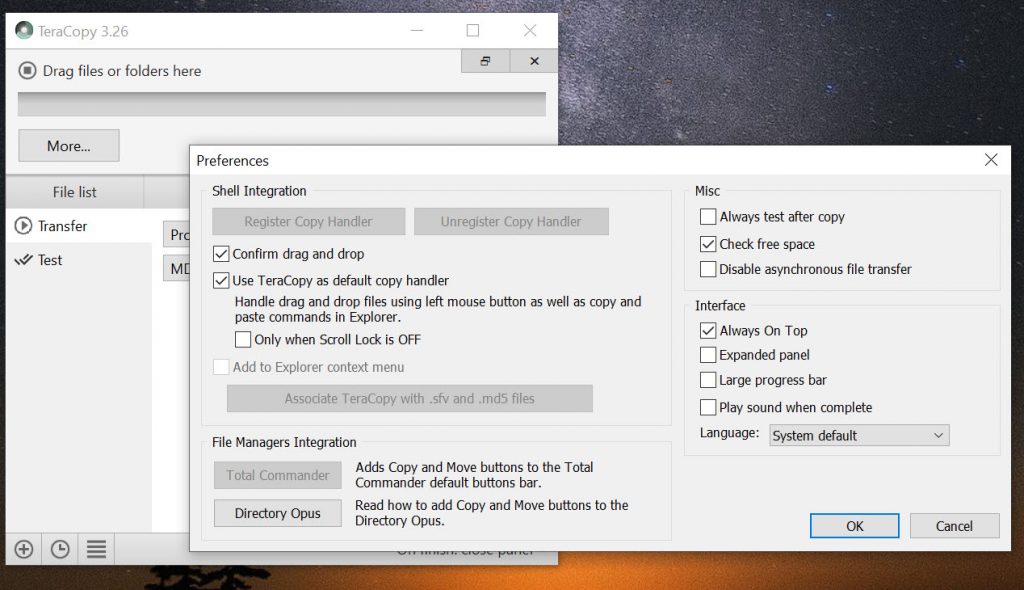Click the Test double-checkmark icon
The width and height of the screenshot is (1024, 590).
point(24,260)
